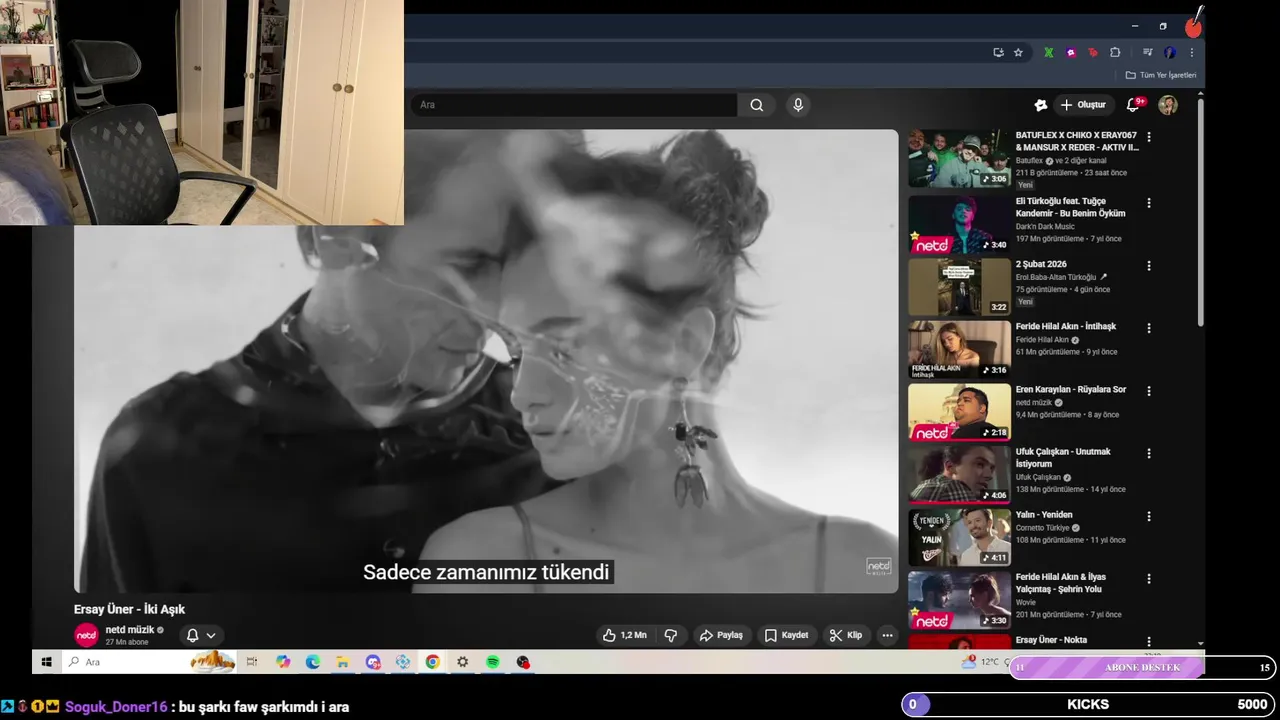This screenshot has width=1280, height=720.
Task: Create a clip with Klip button
Action: (x=845, y=635)
